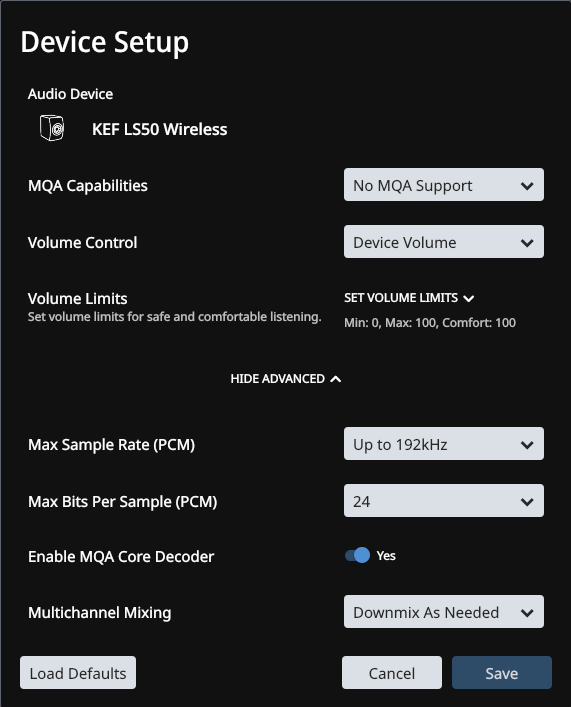The image size is (571, 707).
Task: Click the chevron beside Set Volume Limits
Action: [x=469, y=298]
